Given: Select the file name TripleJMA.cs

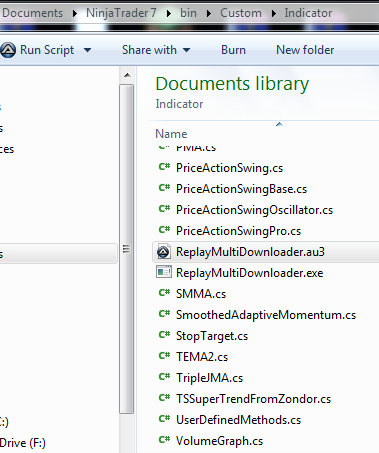Looking at the screenshot, I should pyautogui.click(x=209, y=378).
